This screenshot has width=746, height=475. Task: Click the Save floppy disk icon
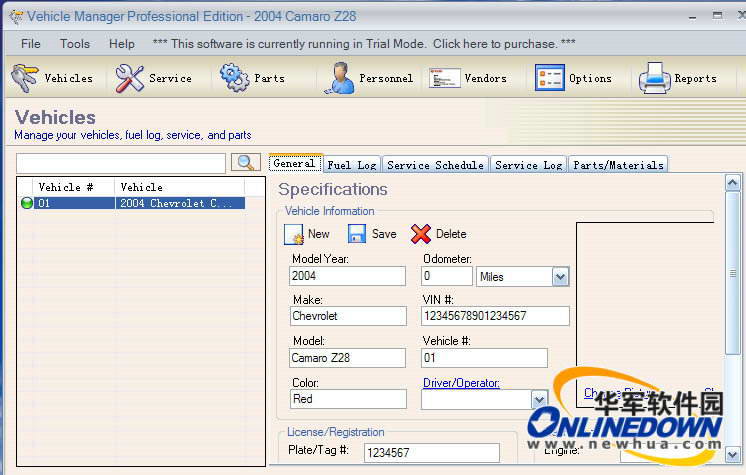click(357, 234)
